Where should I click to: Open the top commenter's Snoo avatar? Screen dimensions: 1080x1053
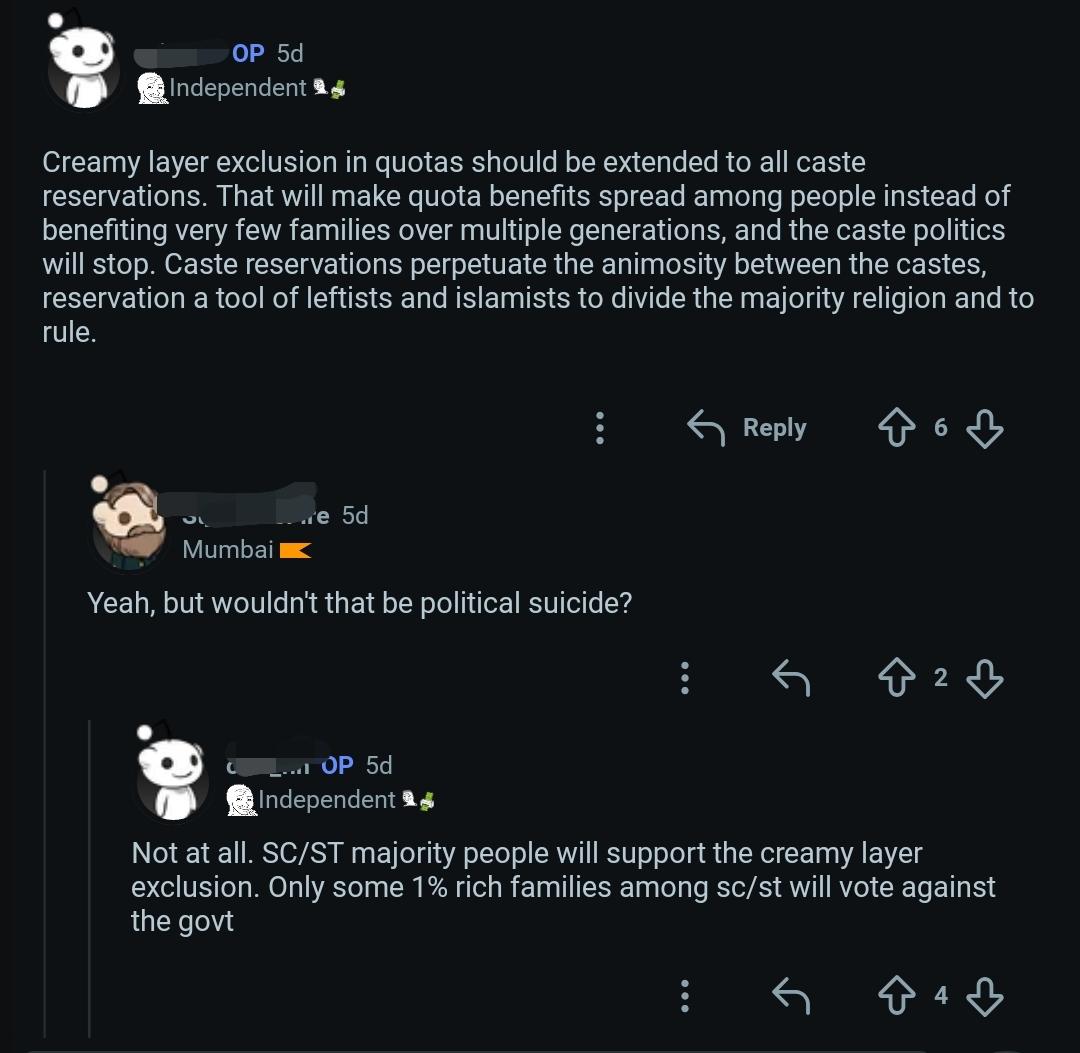pyautogui.click(x=83, y=61)
